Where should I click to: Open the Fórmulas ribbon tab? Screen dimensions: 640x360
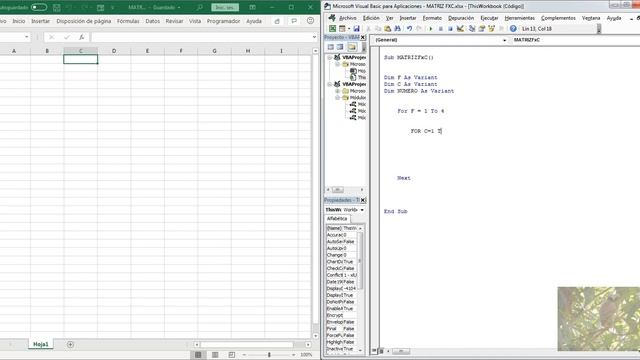(x=128, y=21)
